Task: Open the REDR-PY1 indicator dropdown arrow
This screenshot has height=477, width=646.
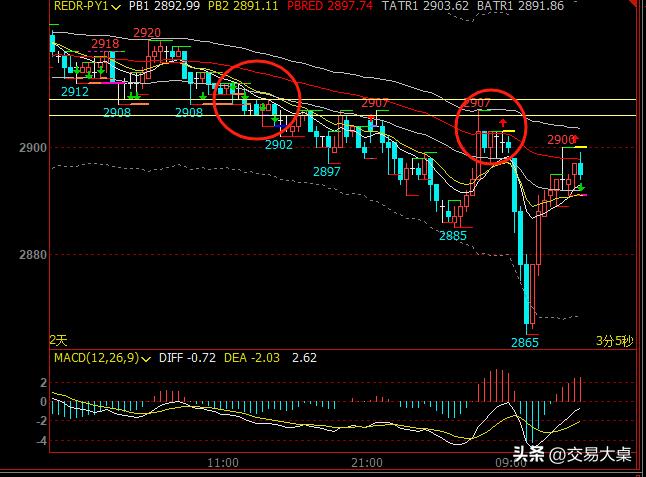Action: click(119, 6)
